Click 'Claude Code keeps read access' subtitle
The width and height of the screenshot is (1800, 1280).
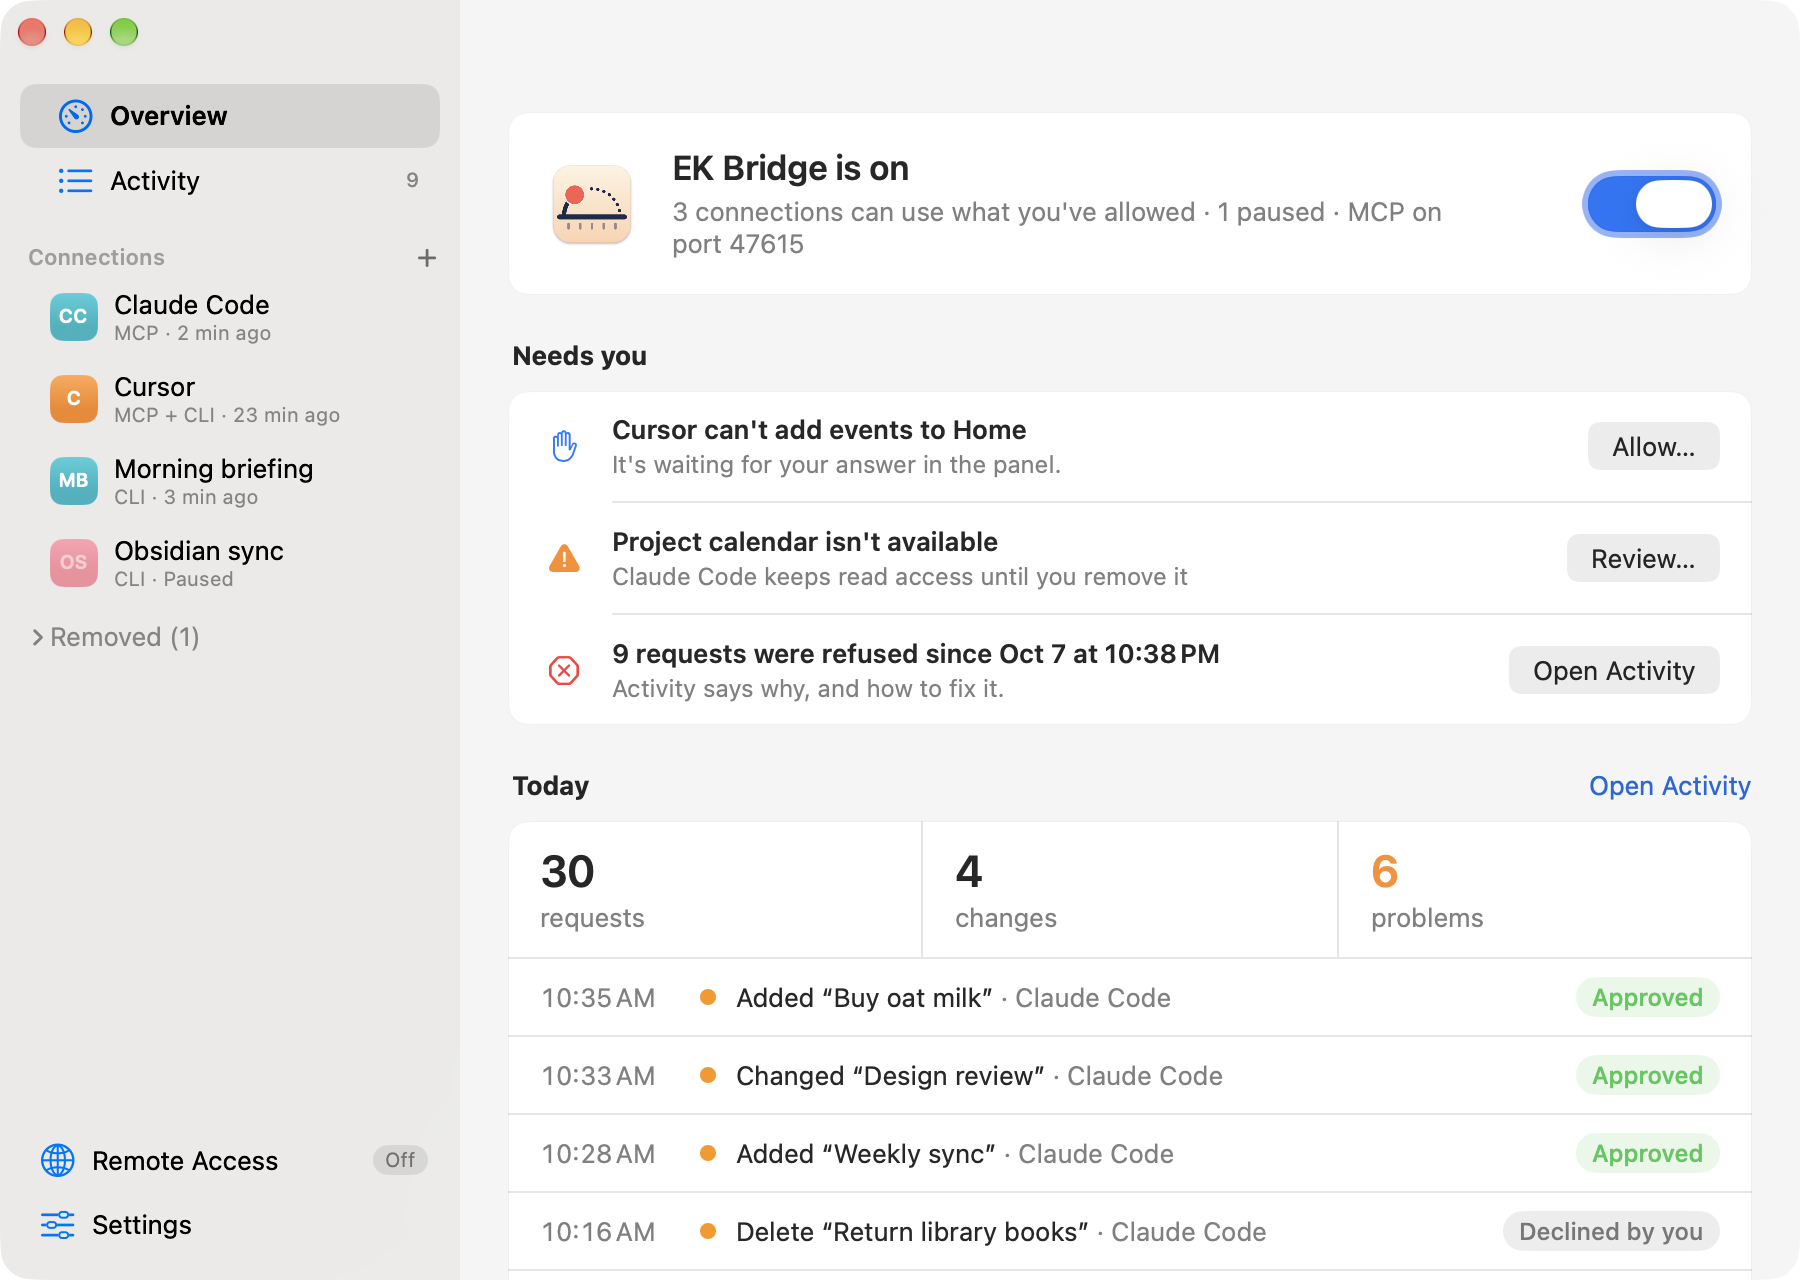tap(900, 577)
